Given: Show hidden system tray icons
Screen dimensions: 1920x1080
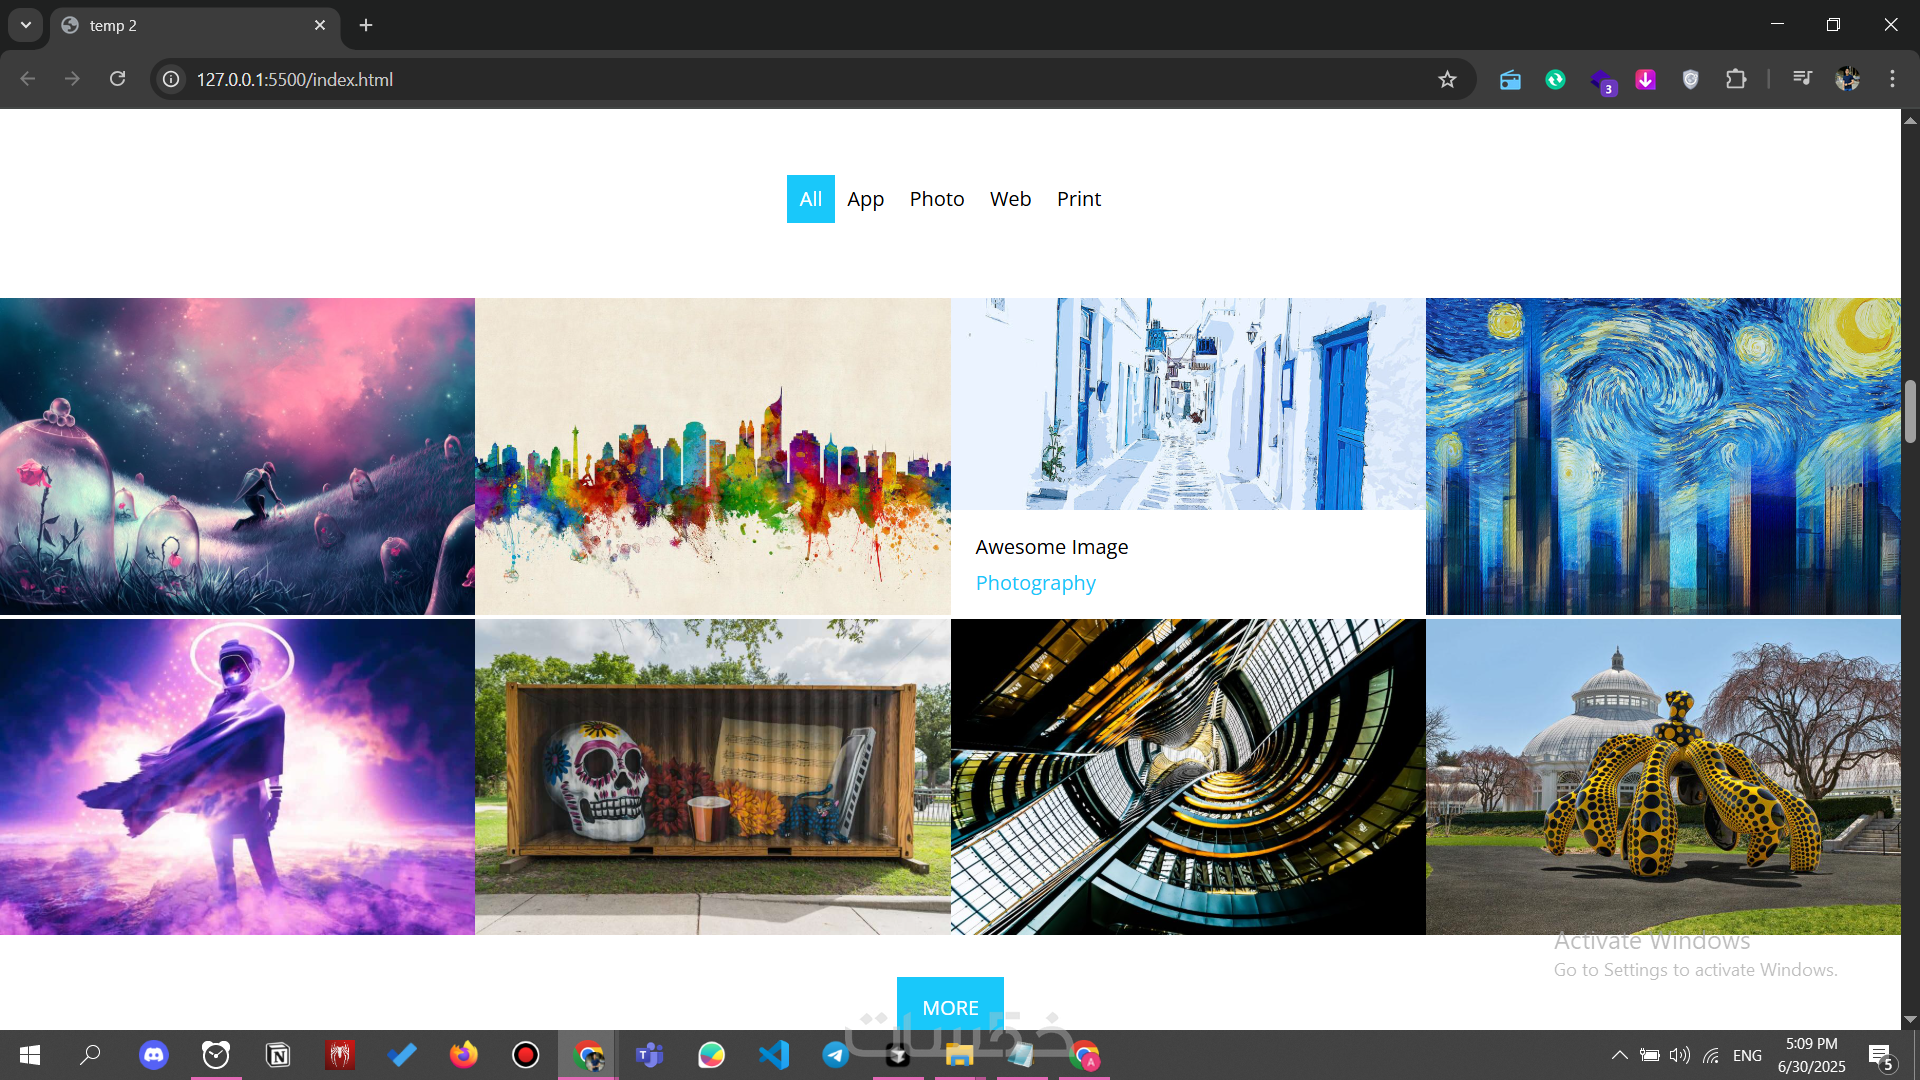Looking at the screenshot, I should pyautogui.click(x=1619, y=1055).
